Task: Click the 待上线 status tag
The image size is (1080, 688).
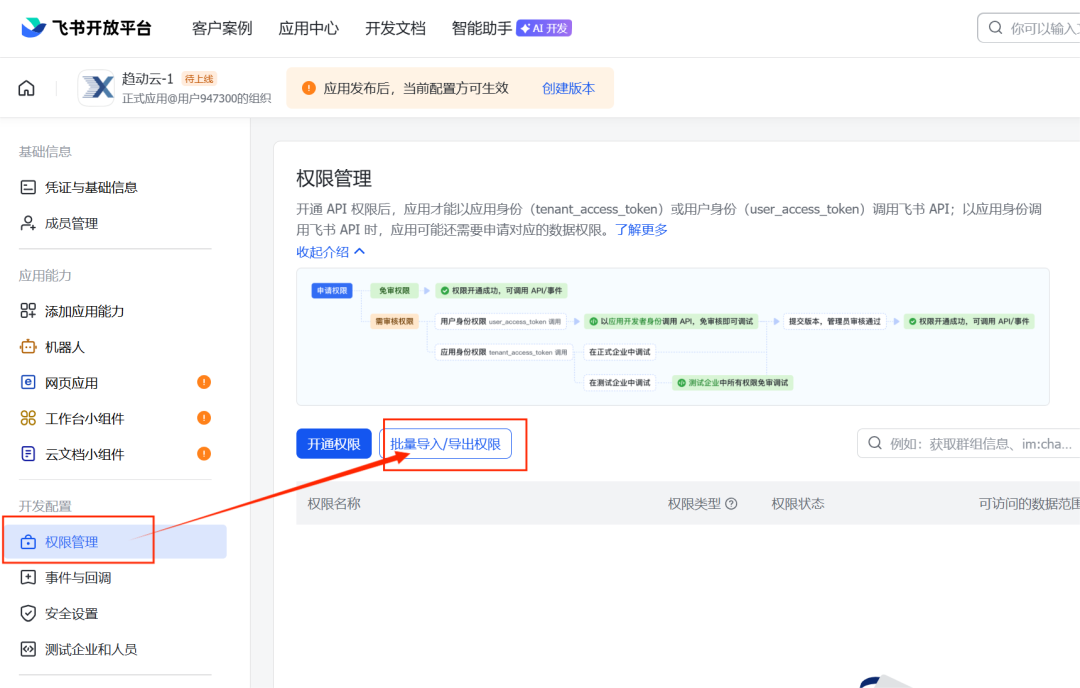Action: (x=199, y=79)
